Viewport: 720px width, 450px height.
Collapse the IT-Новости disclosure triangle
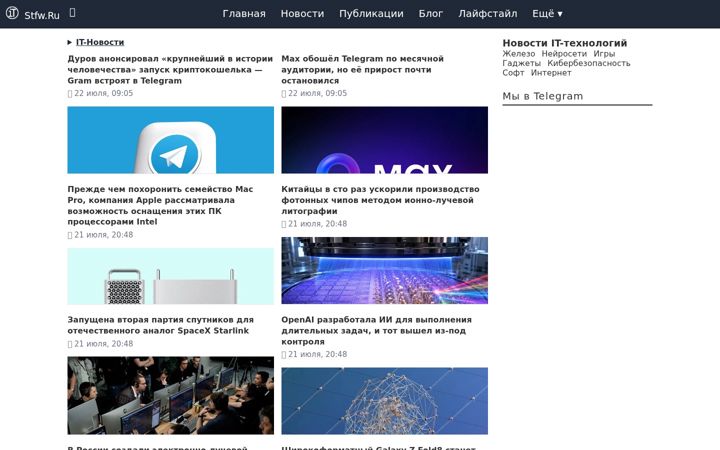point(70,42)
